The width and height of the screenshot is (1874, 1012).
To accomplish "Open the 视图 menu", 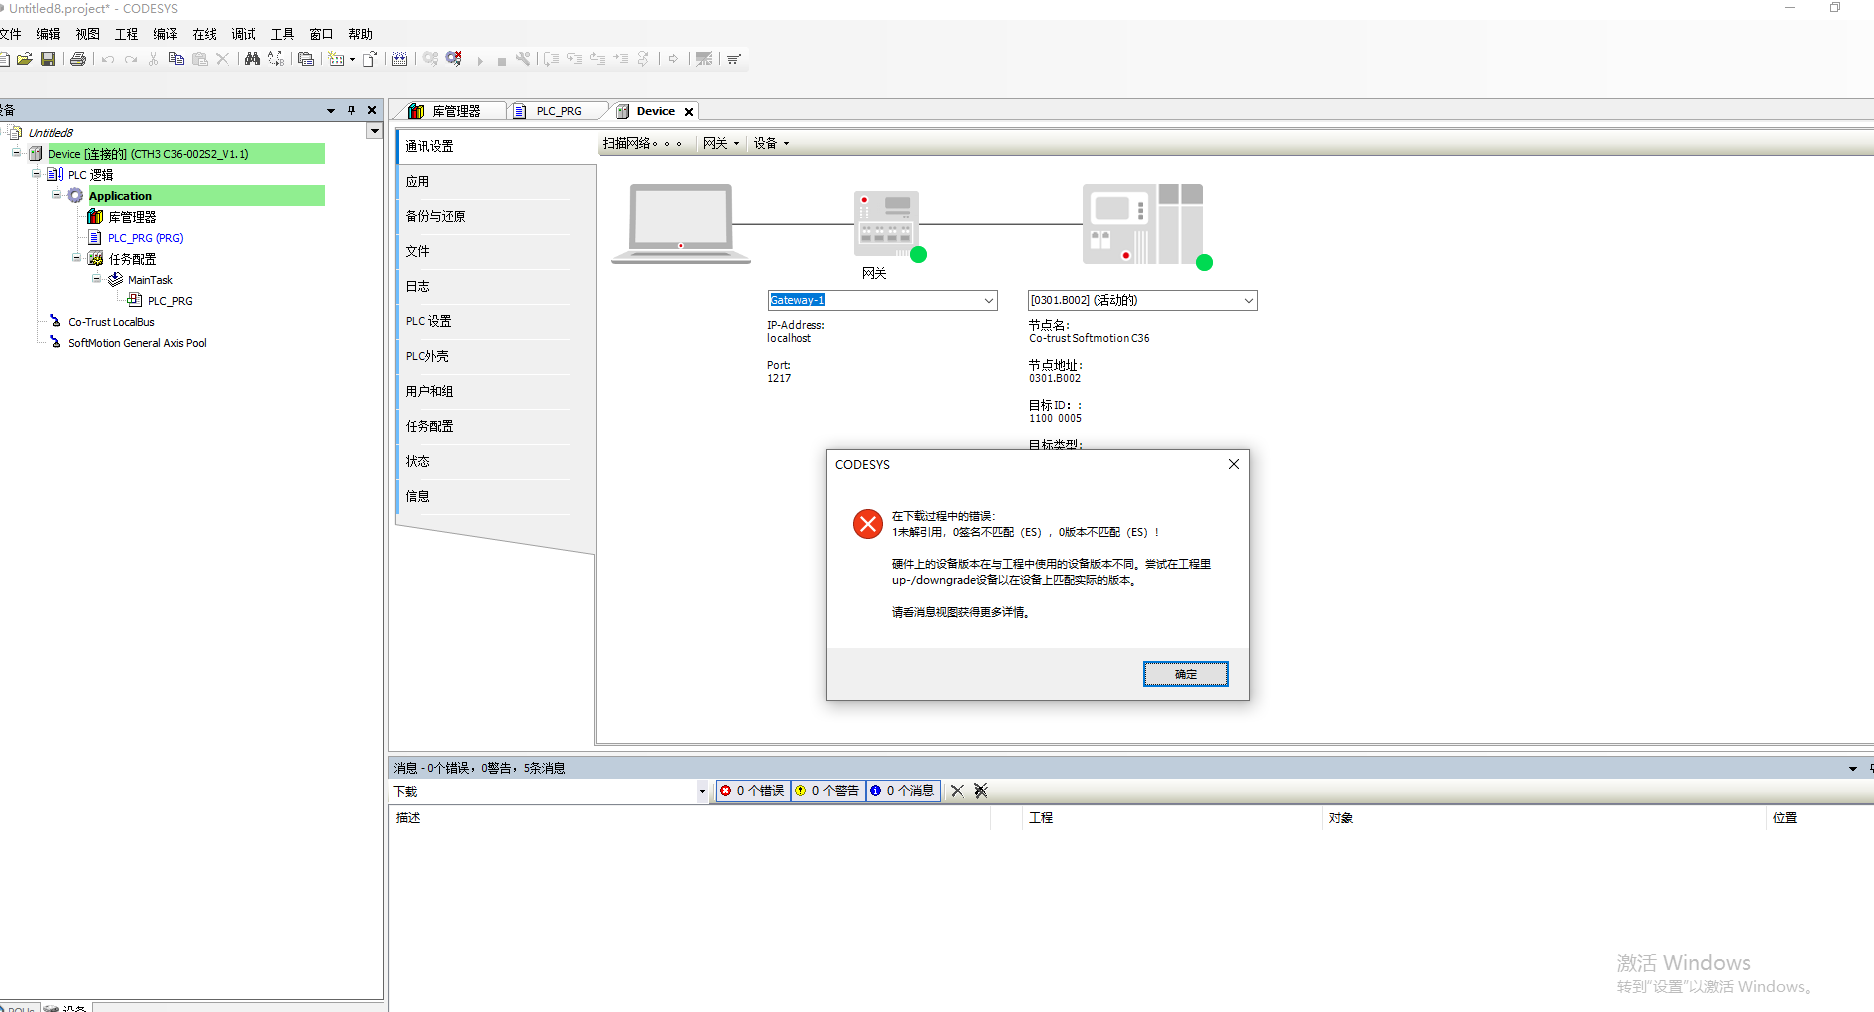I will (x=88, y=34).
